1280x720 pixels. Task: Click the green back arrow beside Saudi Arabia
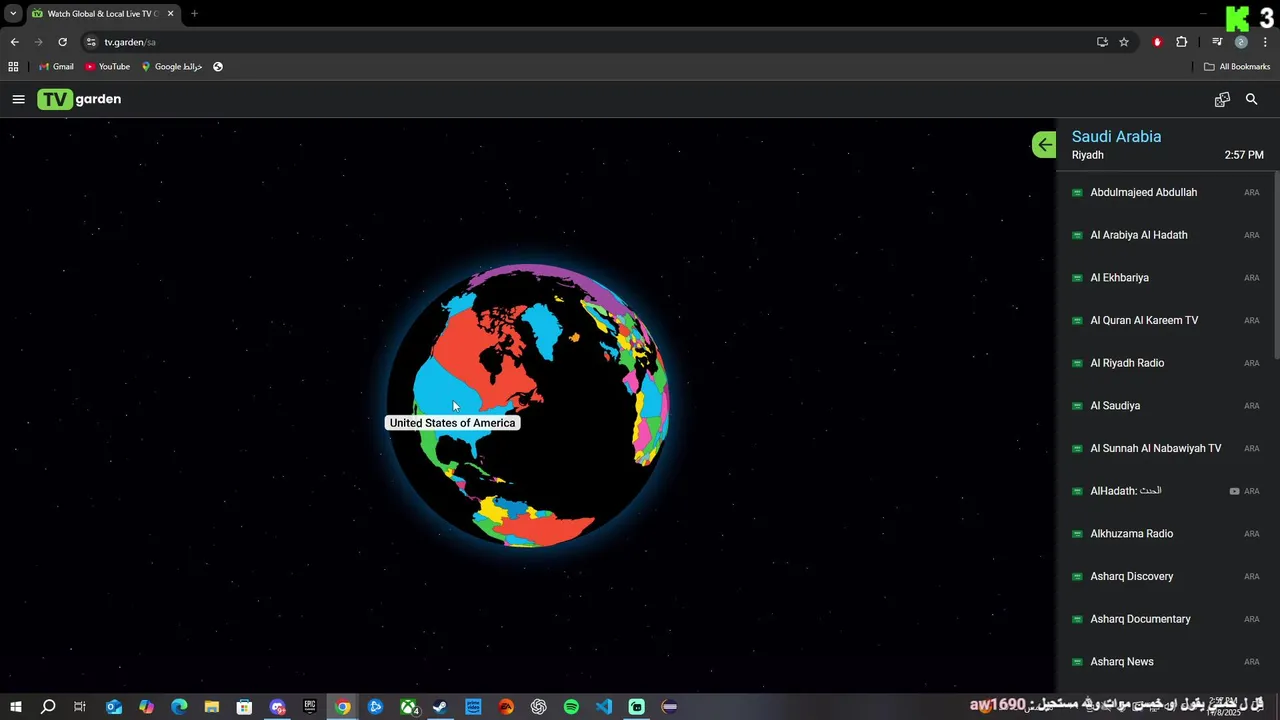click(x=1044, y=144)
